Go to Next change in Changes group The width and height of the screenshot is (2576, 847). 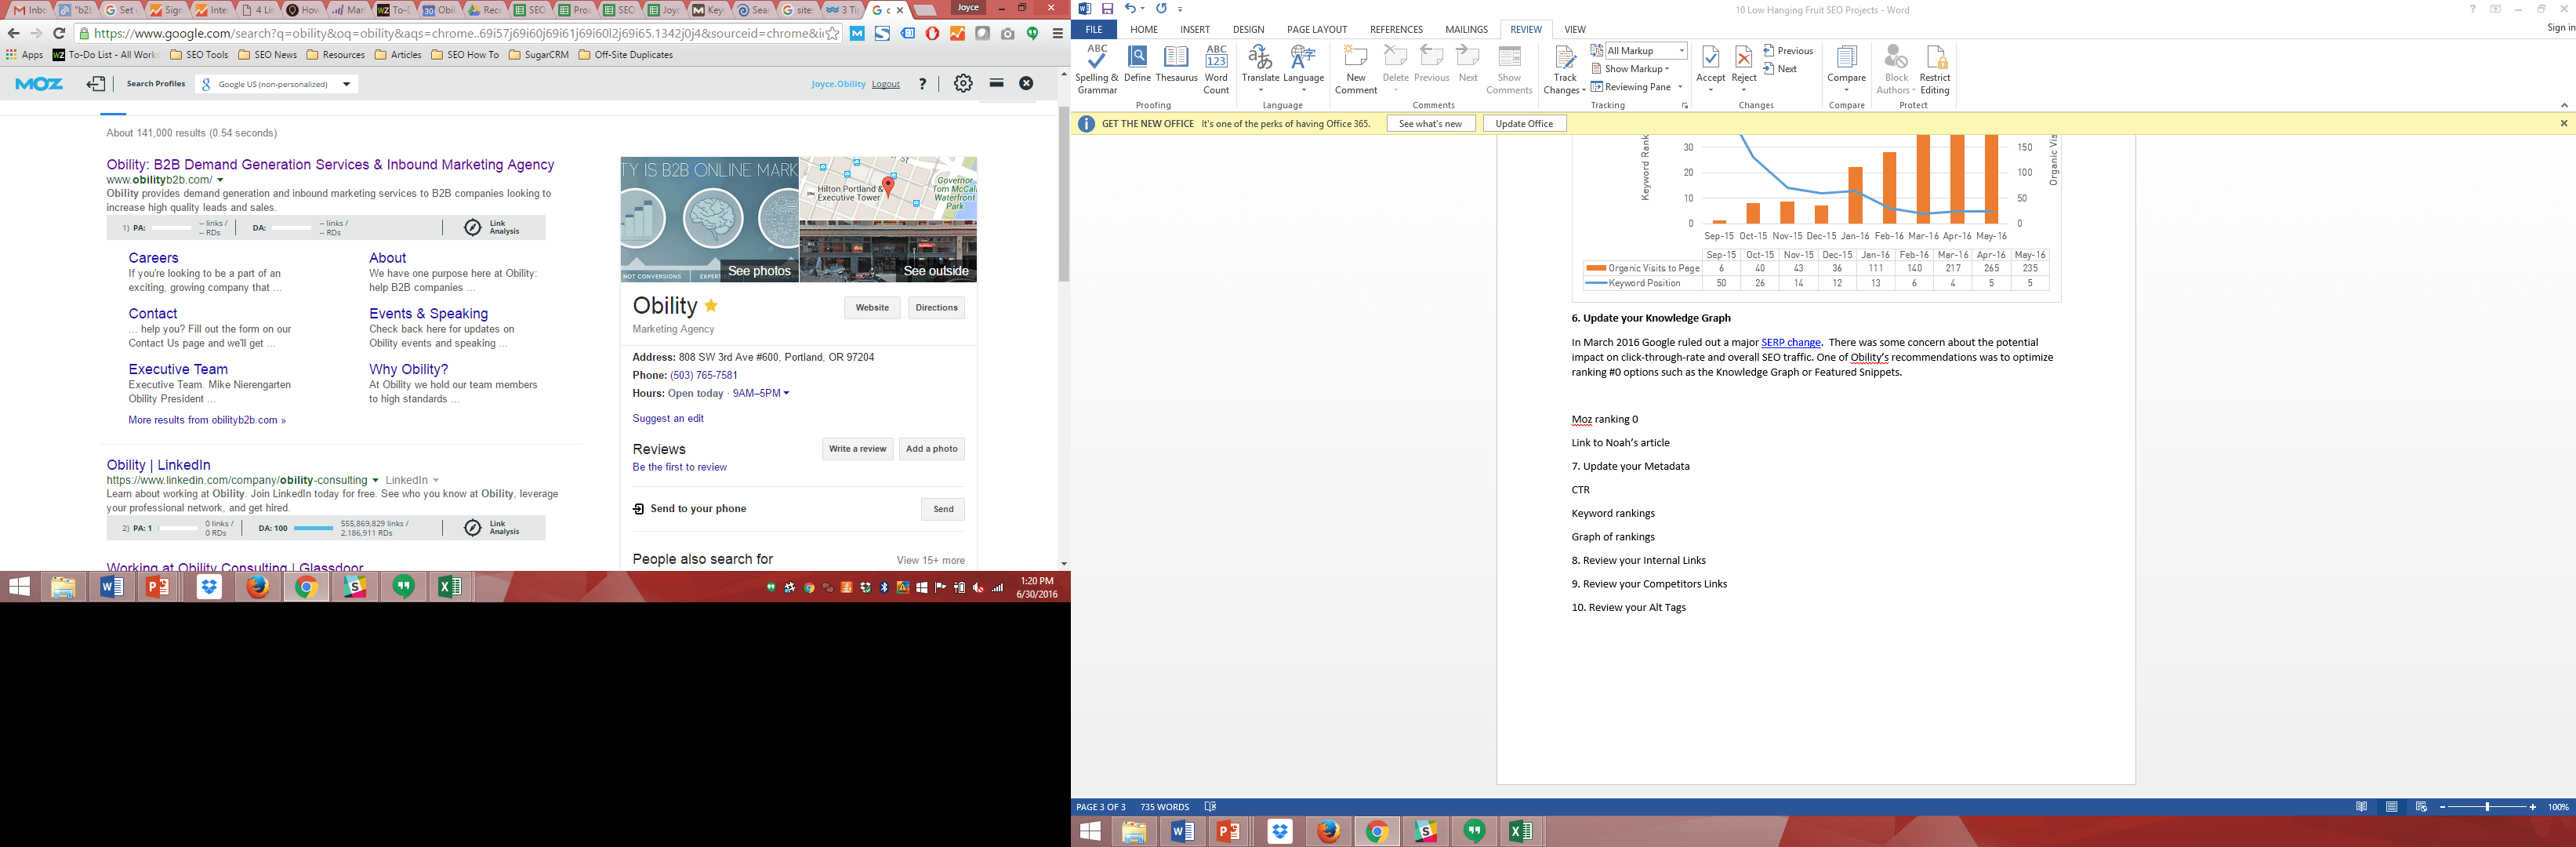1780,69
